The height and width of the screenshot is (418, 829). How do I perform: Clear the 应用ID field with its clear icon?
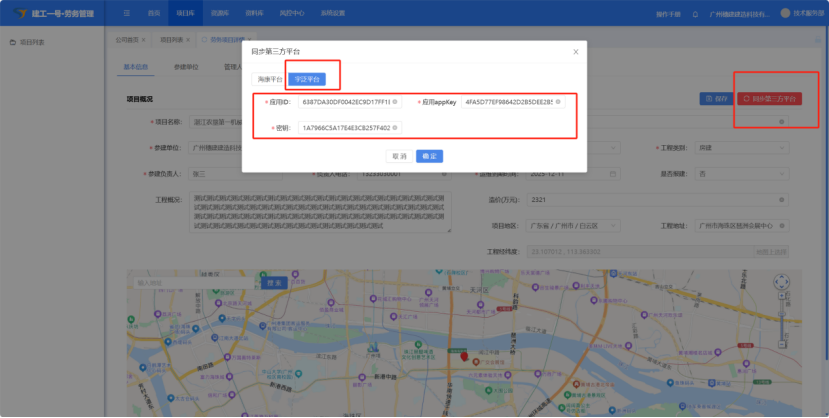coord(394,102)
